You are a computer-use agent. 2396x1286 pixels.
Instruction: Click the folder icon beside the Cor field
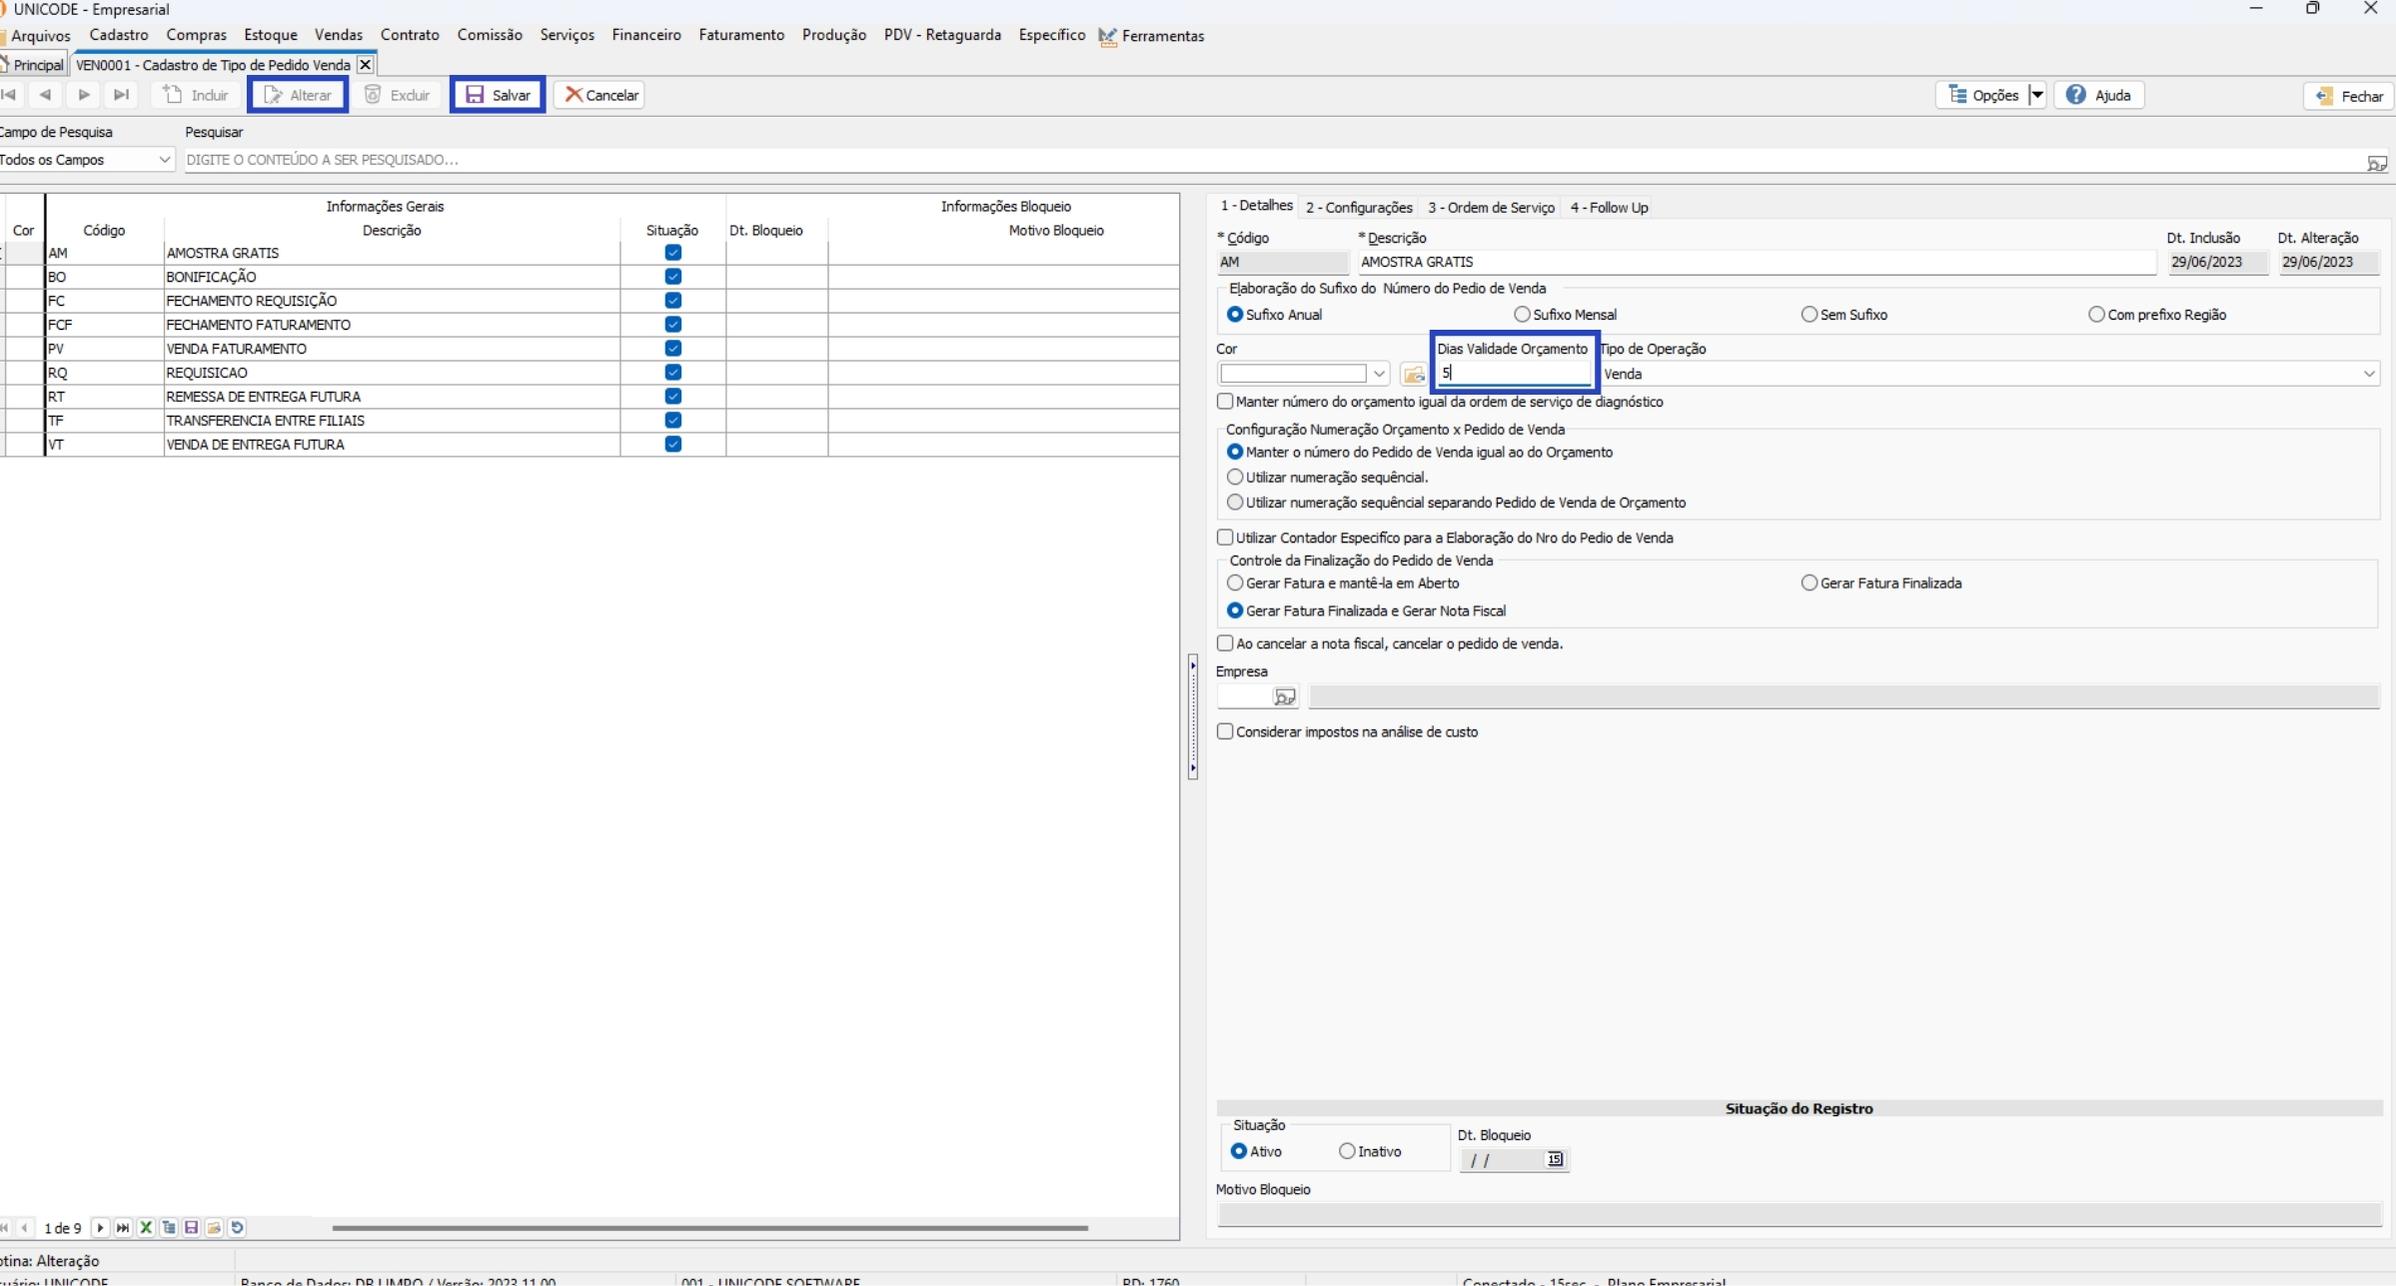1413,375
